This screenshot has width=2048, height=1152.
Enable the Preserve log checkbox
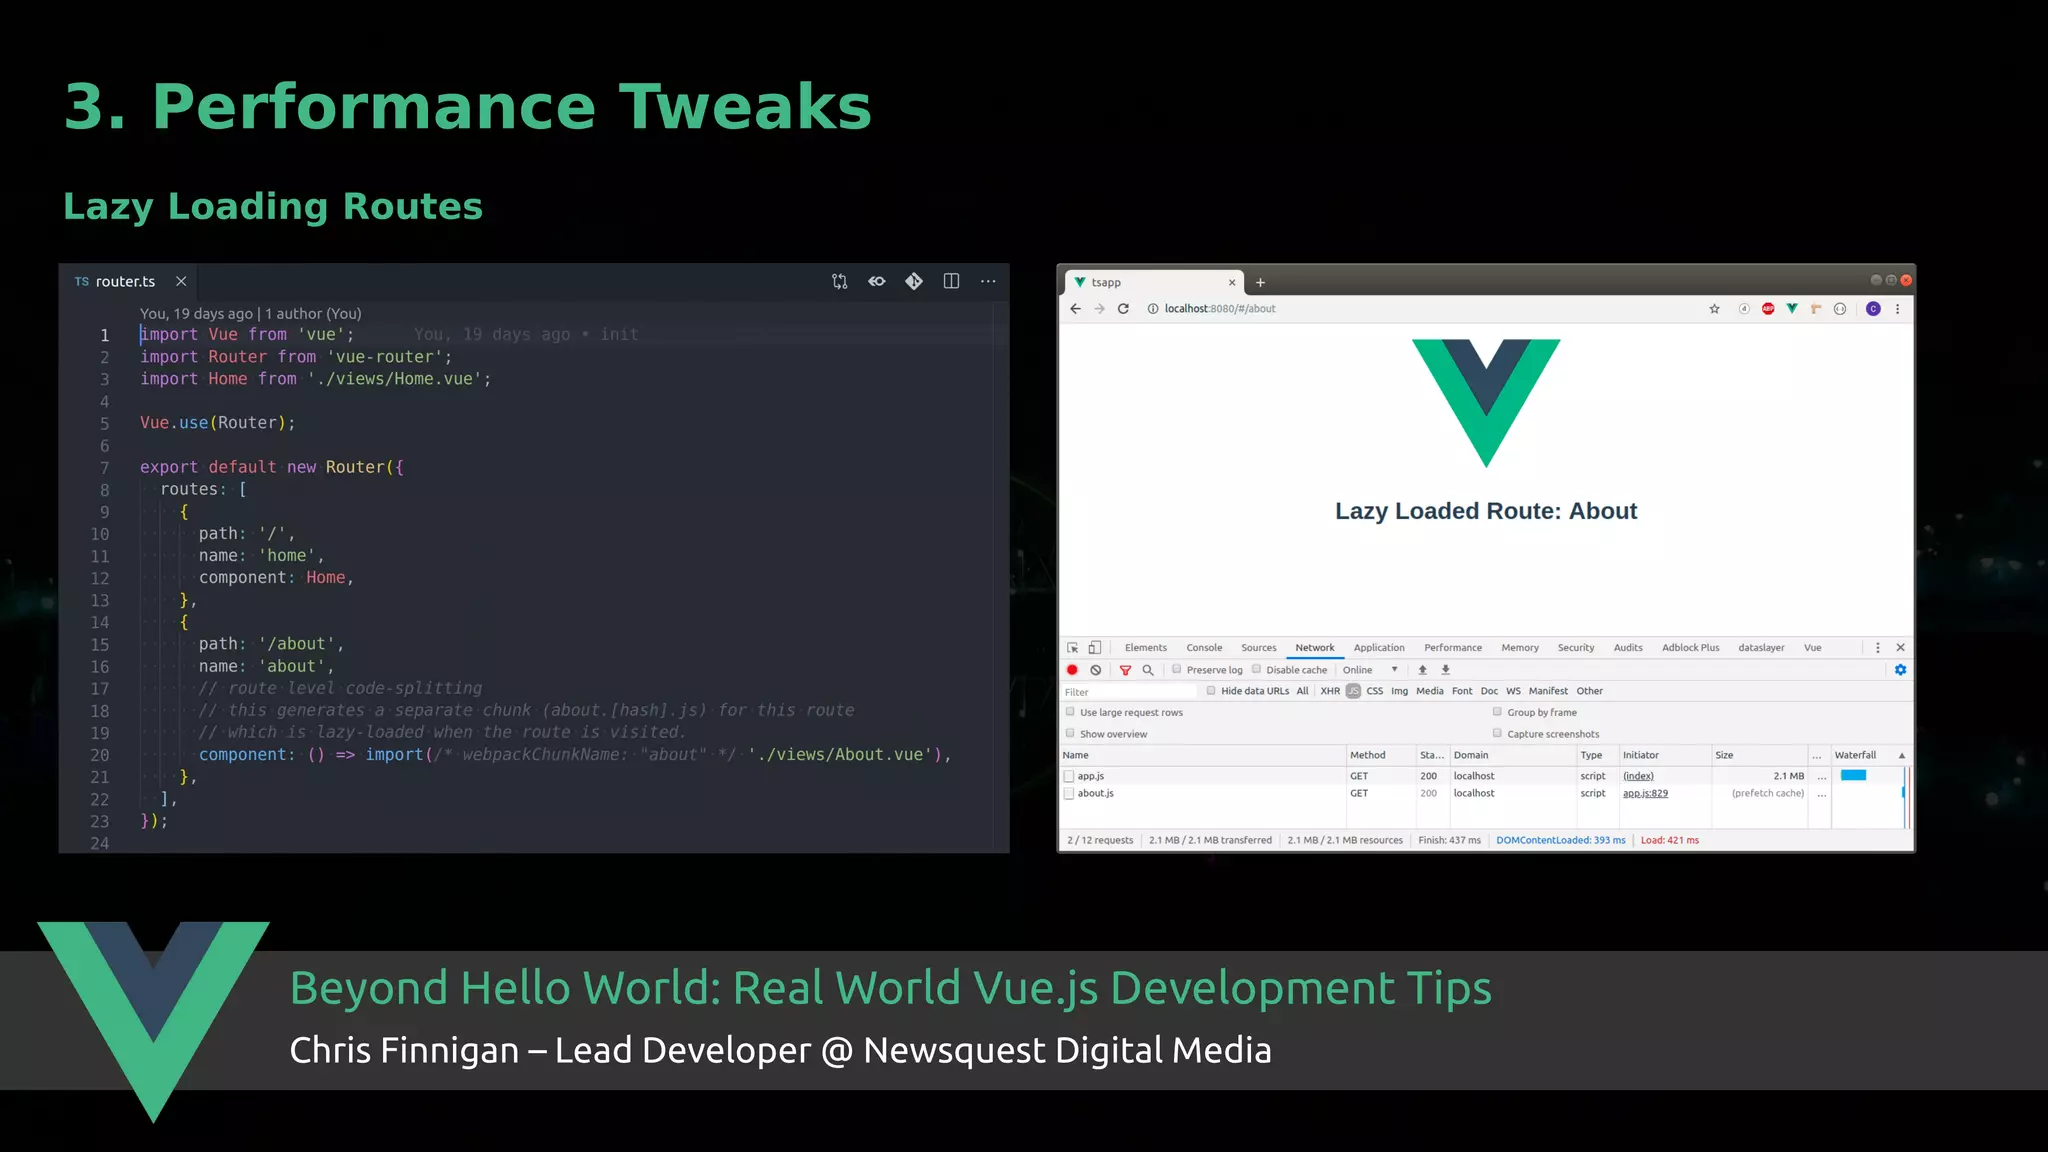coord(1177,670)
